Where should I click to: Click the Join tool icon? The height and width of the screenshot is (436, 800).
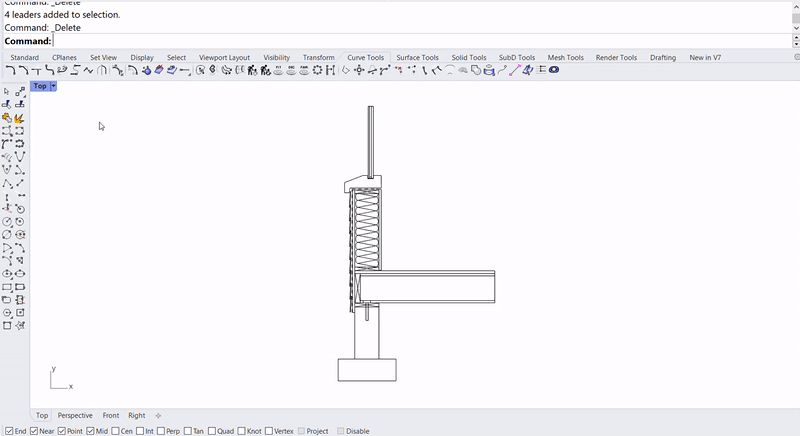(7, 118)
